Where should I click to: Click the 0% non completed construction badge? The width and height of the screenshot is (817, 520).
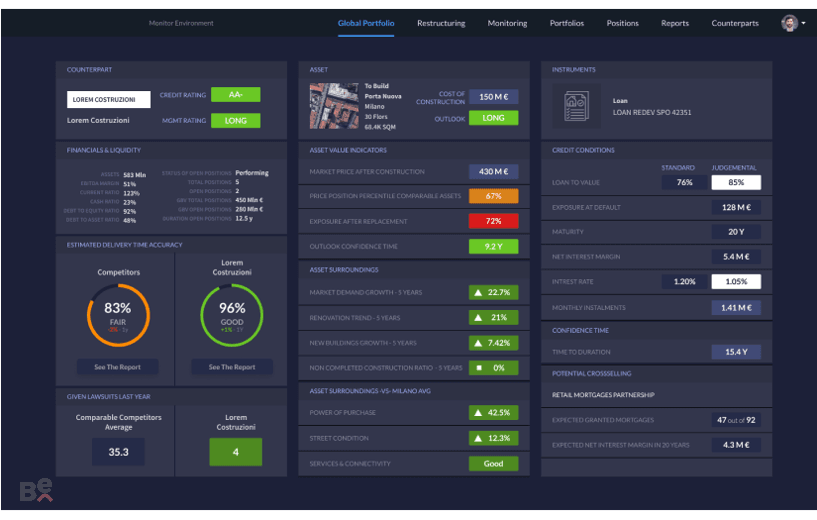point(493,368)
